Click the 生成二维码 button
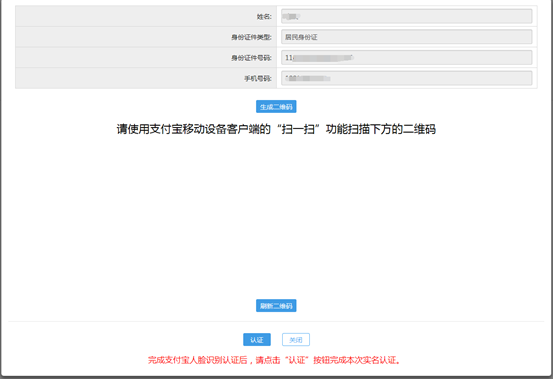Image resolution: width=553 pixels, height=379 pixels. 276,106
